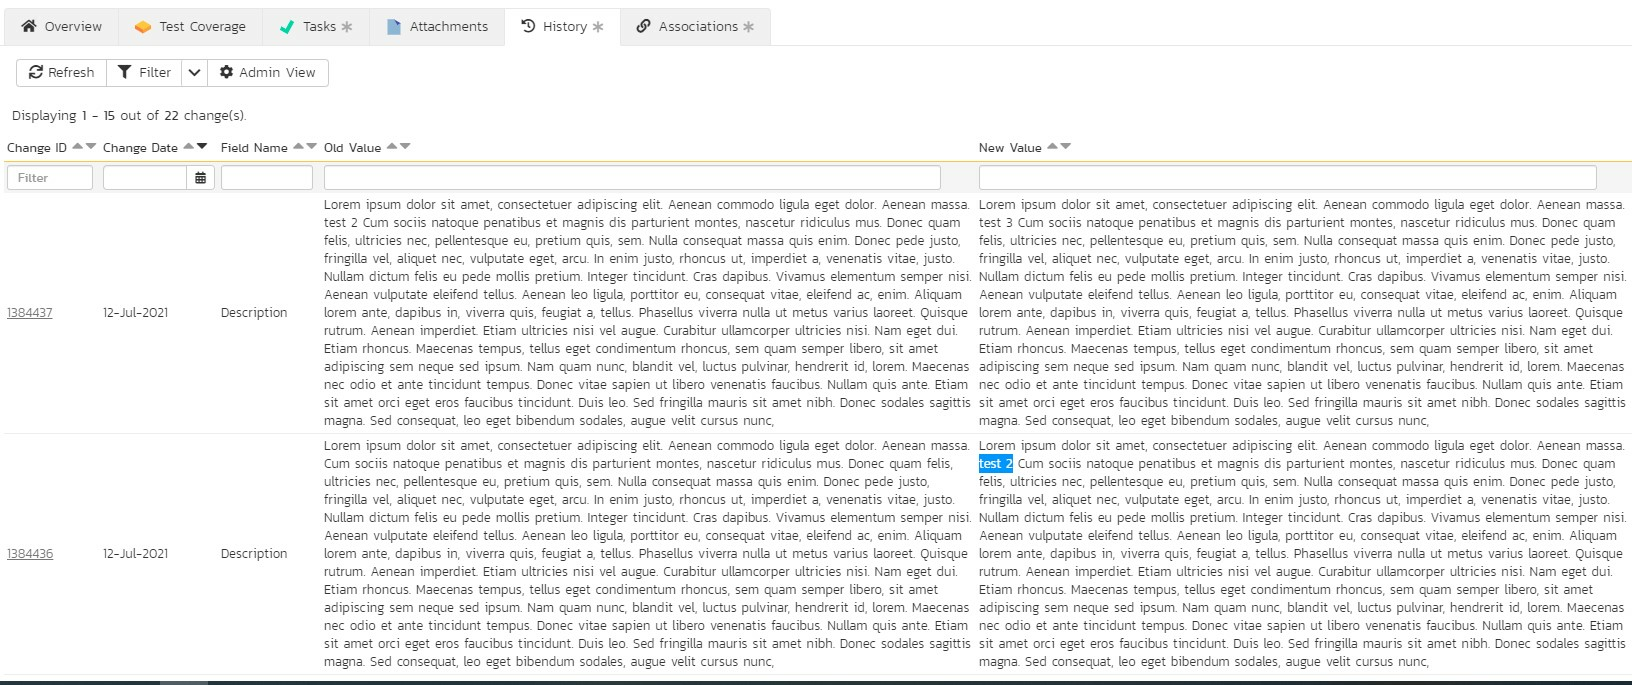The image size is (1632, 685).
Task: Open the Change Date calendar picker
Action: pos(201,178)
